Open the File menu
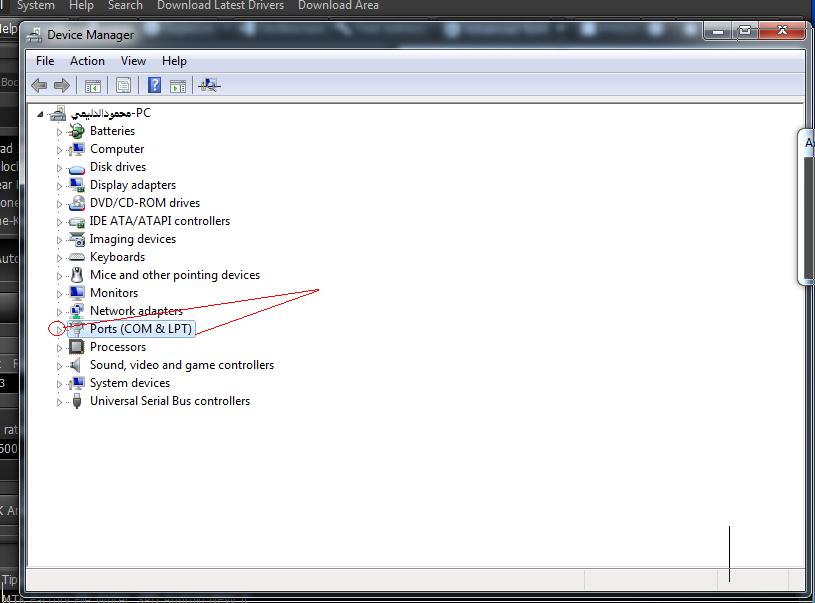The height and width of the screenshot is (603, 815). click(x=45, y=61)
